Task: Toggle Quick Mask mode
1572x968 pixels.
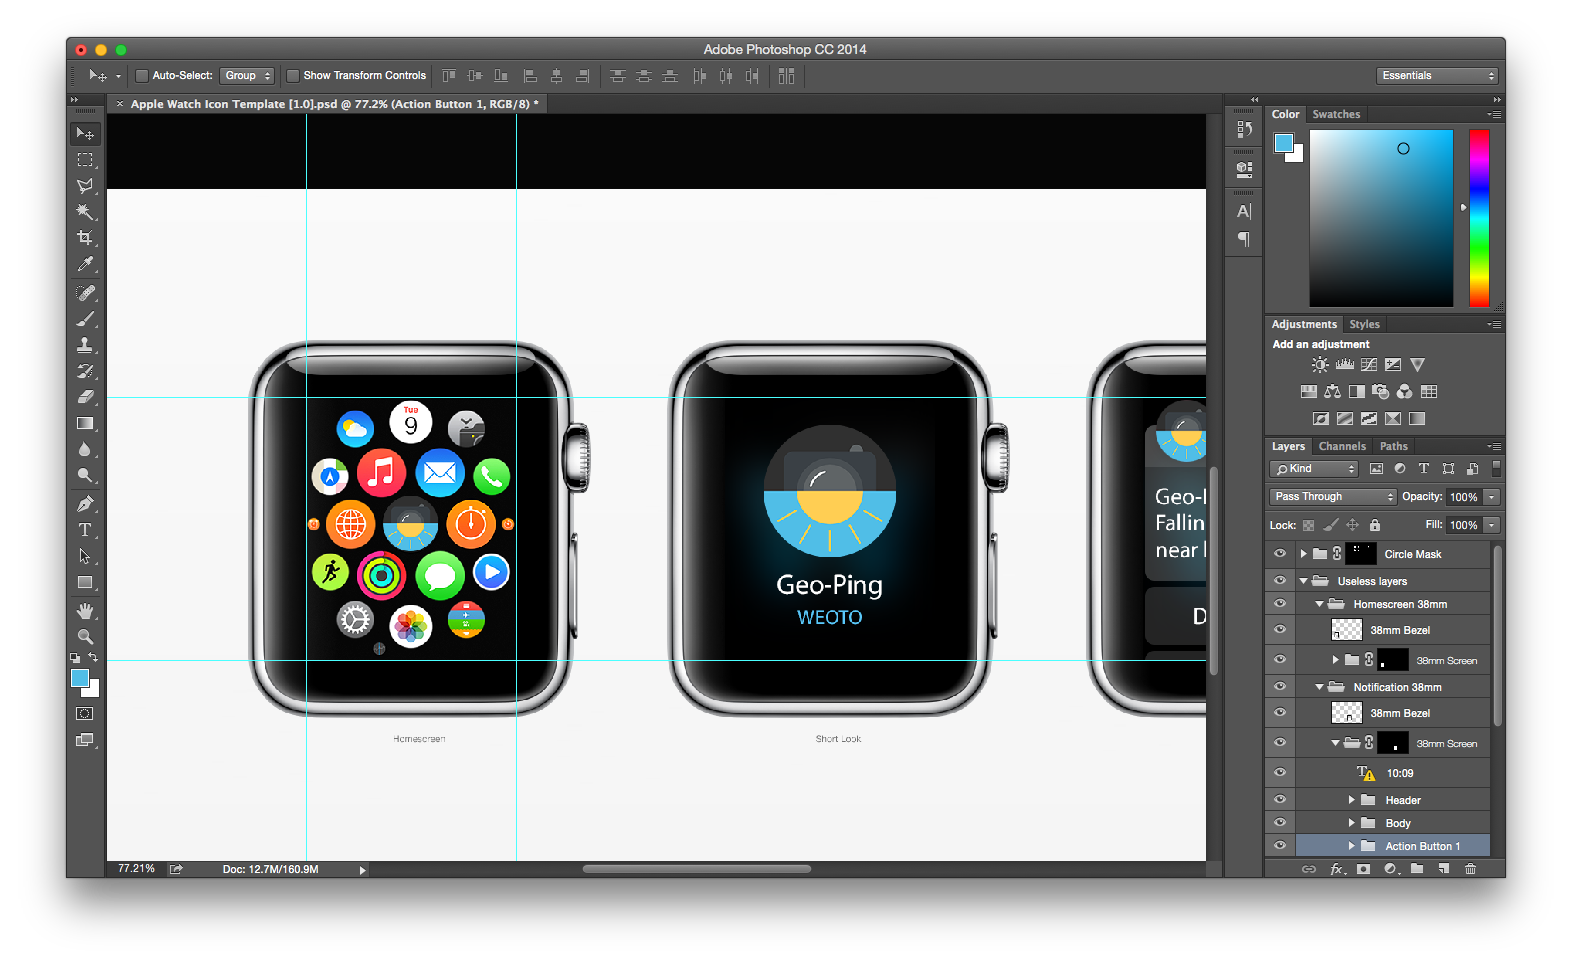Action: [x=85, y=714]
